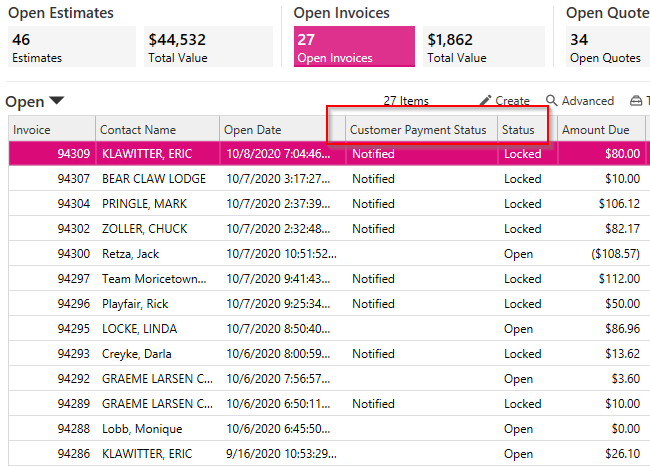
Task: Click the pencil Create icon
Action: point(485,101)
